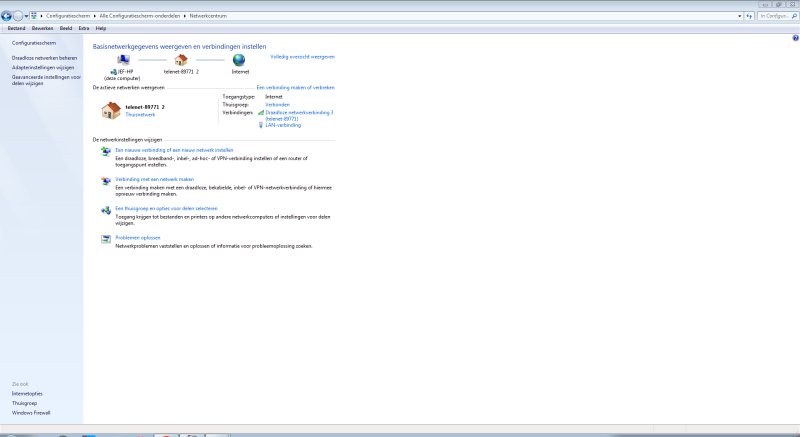Click the telenet-89771 house icon in network map
Viewport: 800px width, 437px height.
point(181,60)
